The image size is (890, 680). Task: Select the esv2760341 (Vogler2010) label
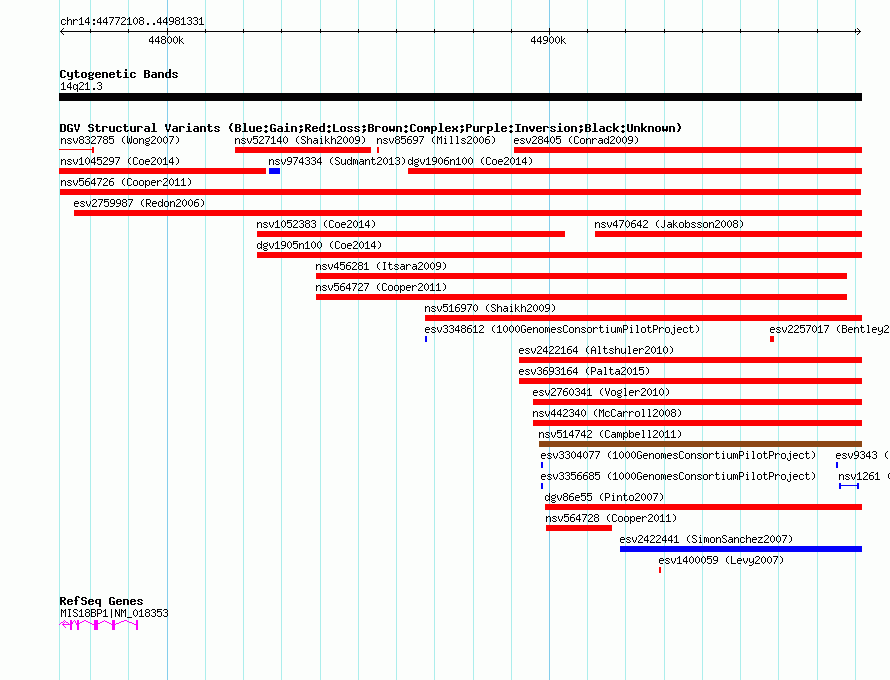601,392
